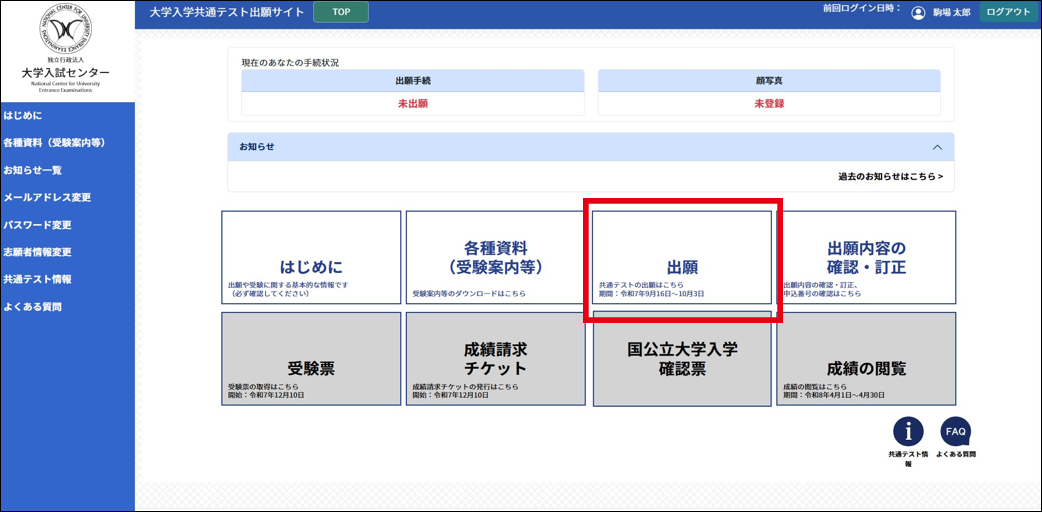This screenshot has width=1042, height=512.
Task: Open パスワード変更 in sidebar
Action: click(37, 225)
